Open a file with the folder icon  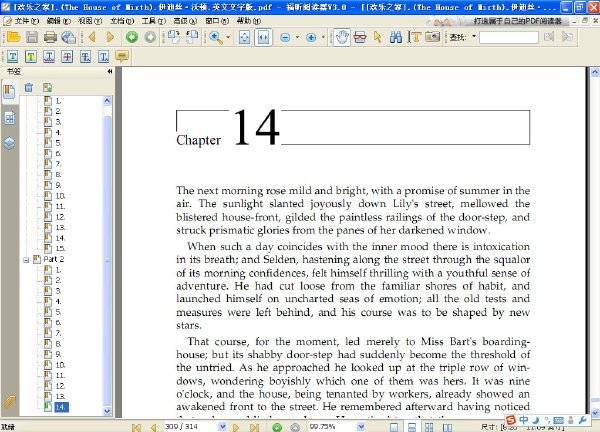[x=13, y=37]
